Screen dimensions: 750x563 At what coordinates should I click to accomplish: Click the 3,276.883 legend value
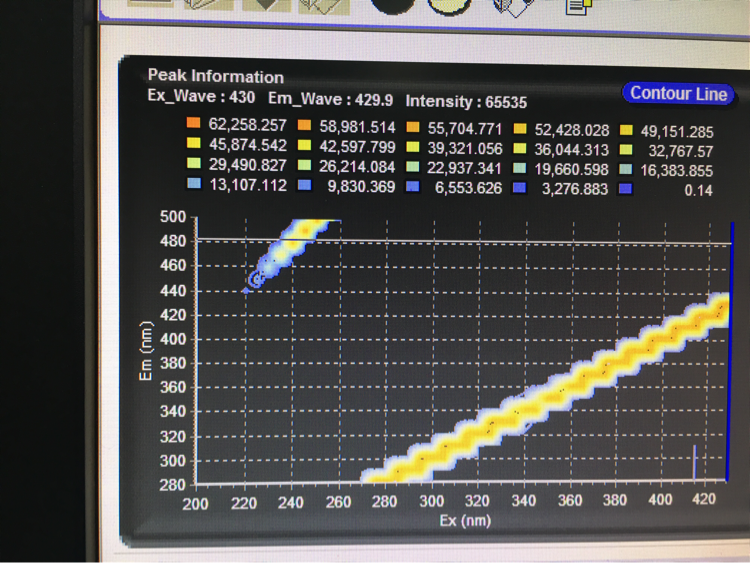click(575, 189)
